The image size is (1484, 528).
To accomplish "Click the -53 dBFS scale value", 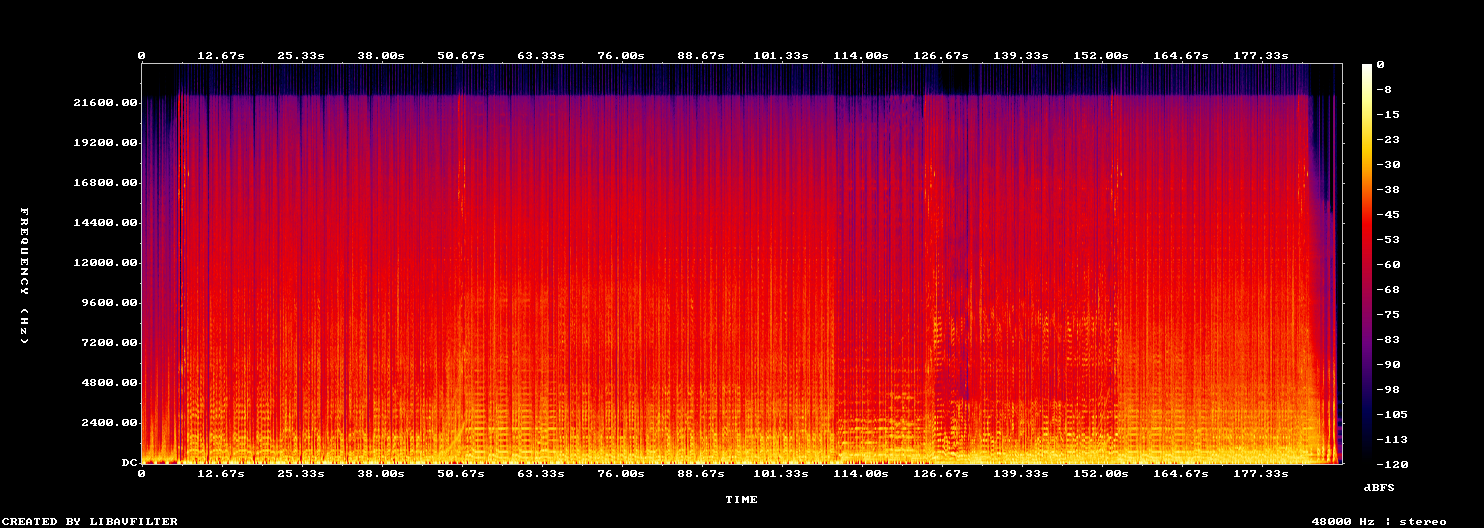I will (x=1388, y=240).
